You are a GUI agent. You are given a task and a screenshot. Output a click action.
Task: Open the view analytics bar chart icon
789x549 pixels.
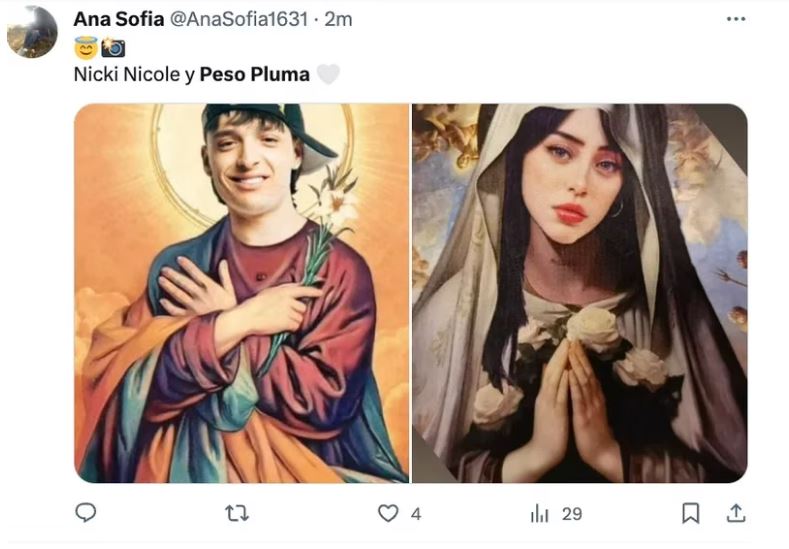pos(539,513)
